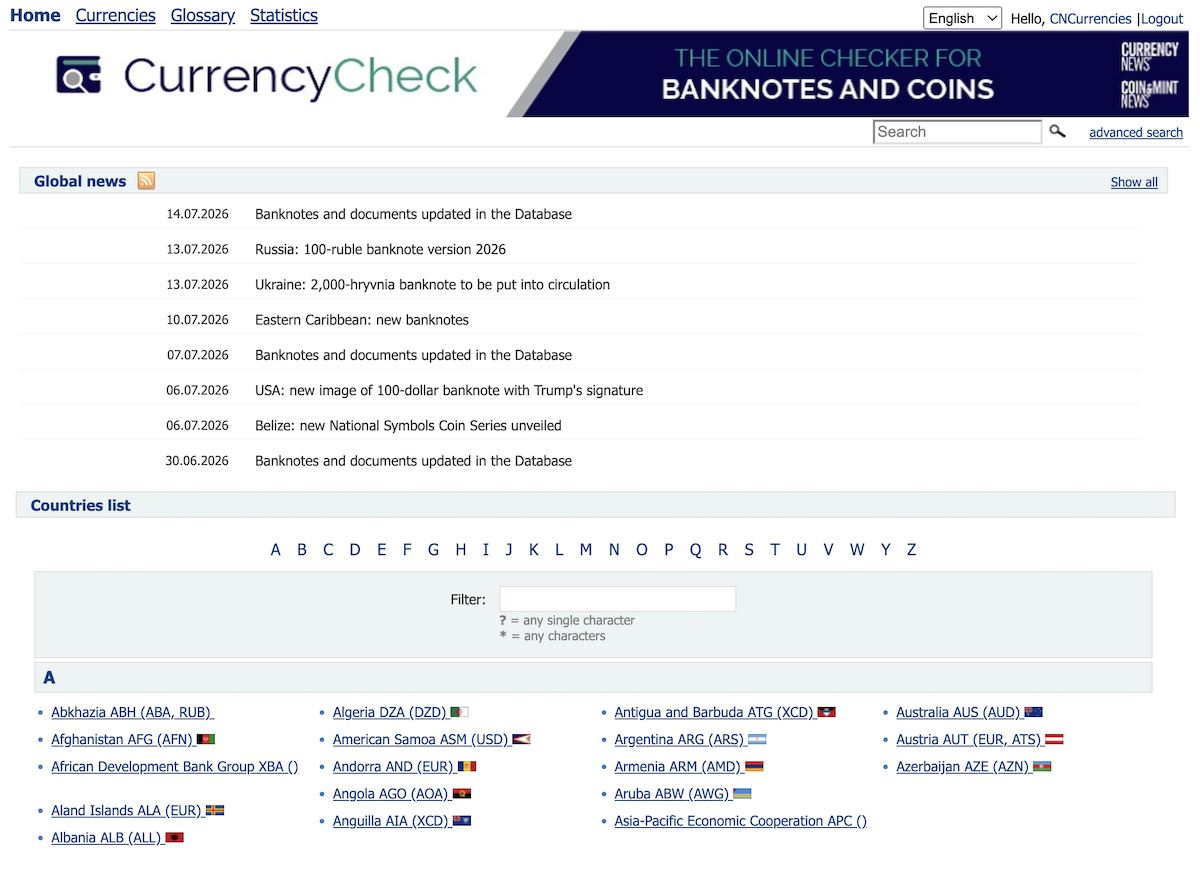Click the advanced search link

(1136, 132)
